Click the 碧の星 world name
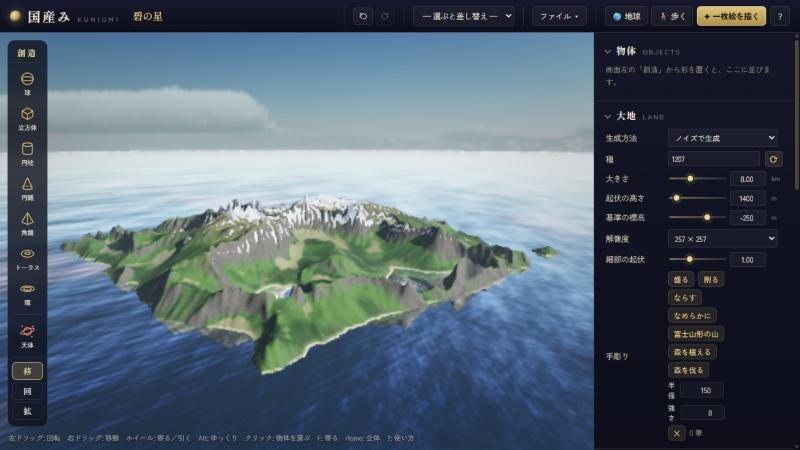This screenshot has width=800, height=450. tap(147, 16)
